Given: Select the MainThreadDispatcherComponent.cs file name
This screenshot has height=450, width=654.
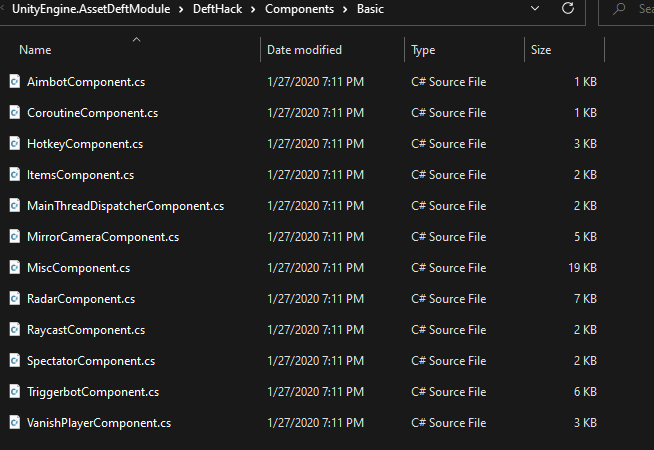Looking at the screenshot, I should (126, 206).
